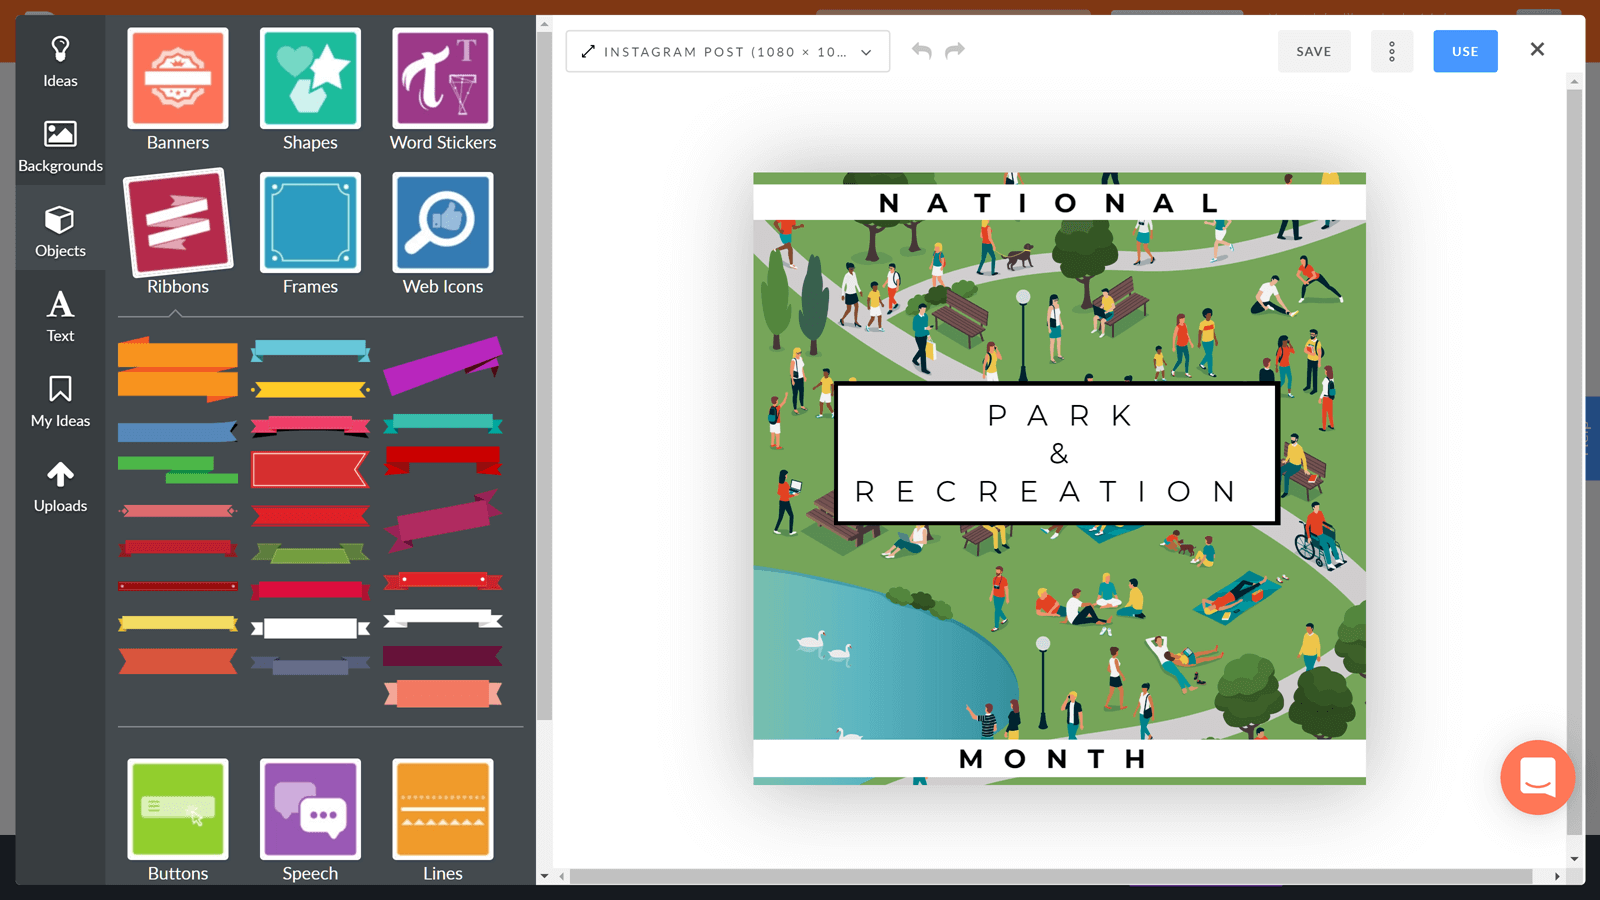The width and height of the screenshot is (1600, 900).
Task: Open the Shapes category
Action: click(310, 90)
